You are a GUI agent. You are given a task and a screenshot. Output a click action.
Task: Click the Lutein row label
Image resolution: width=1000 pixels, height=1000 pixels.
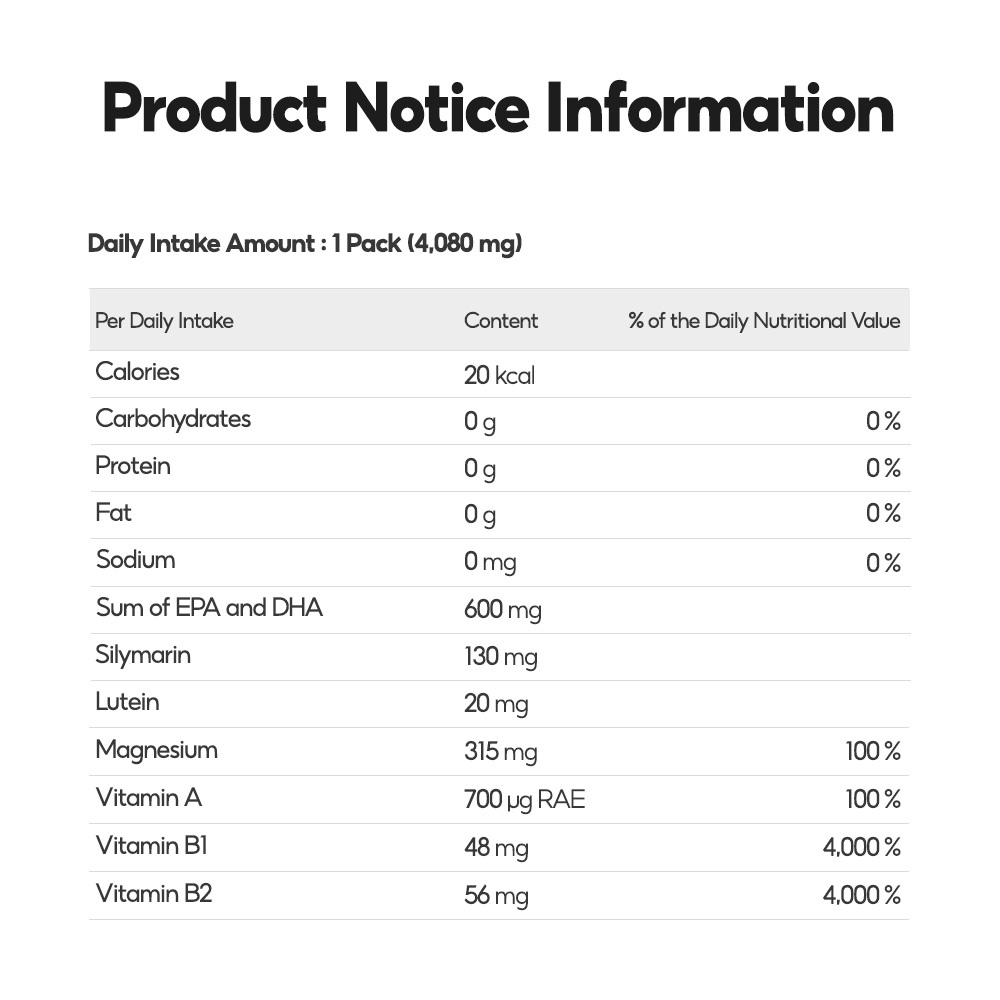pyautogui.click(x=127, y=702)
